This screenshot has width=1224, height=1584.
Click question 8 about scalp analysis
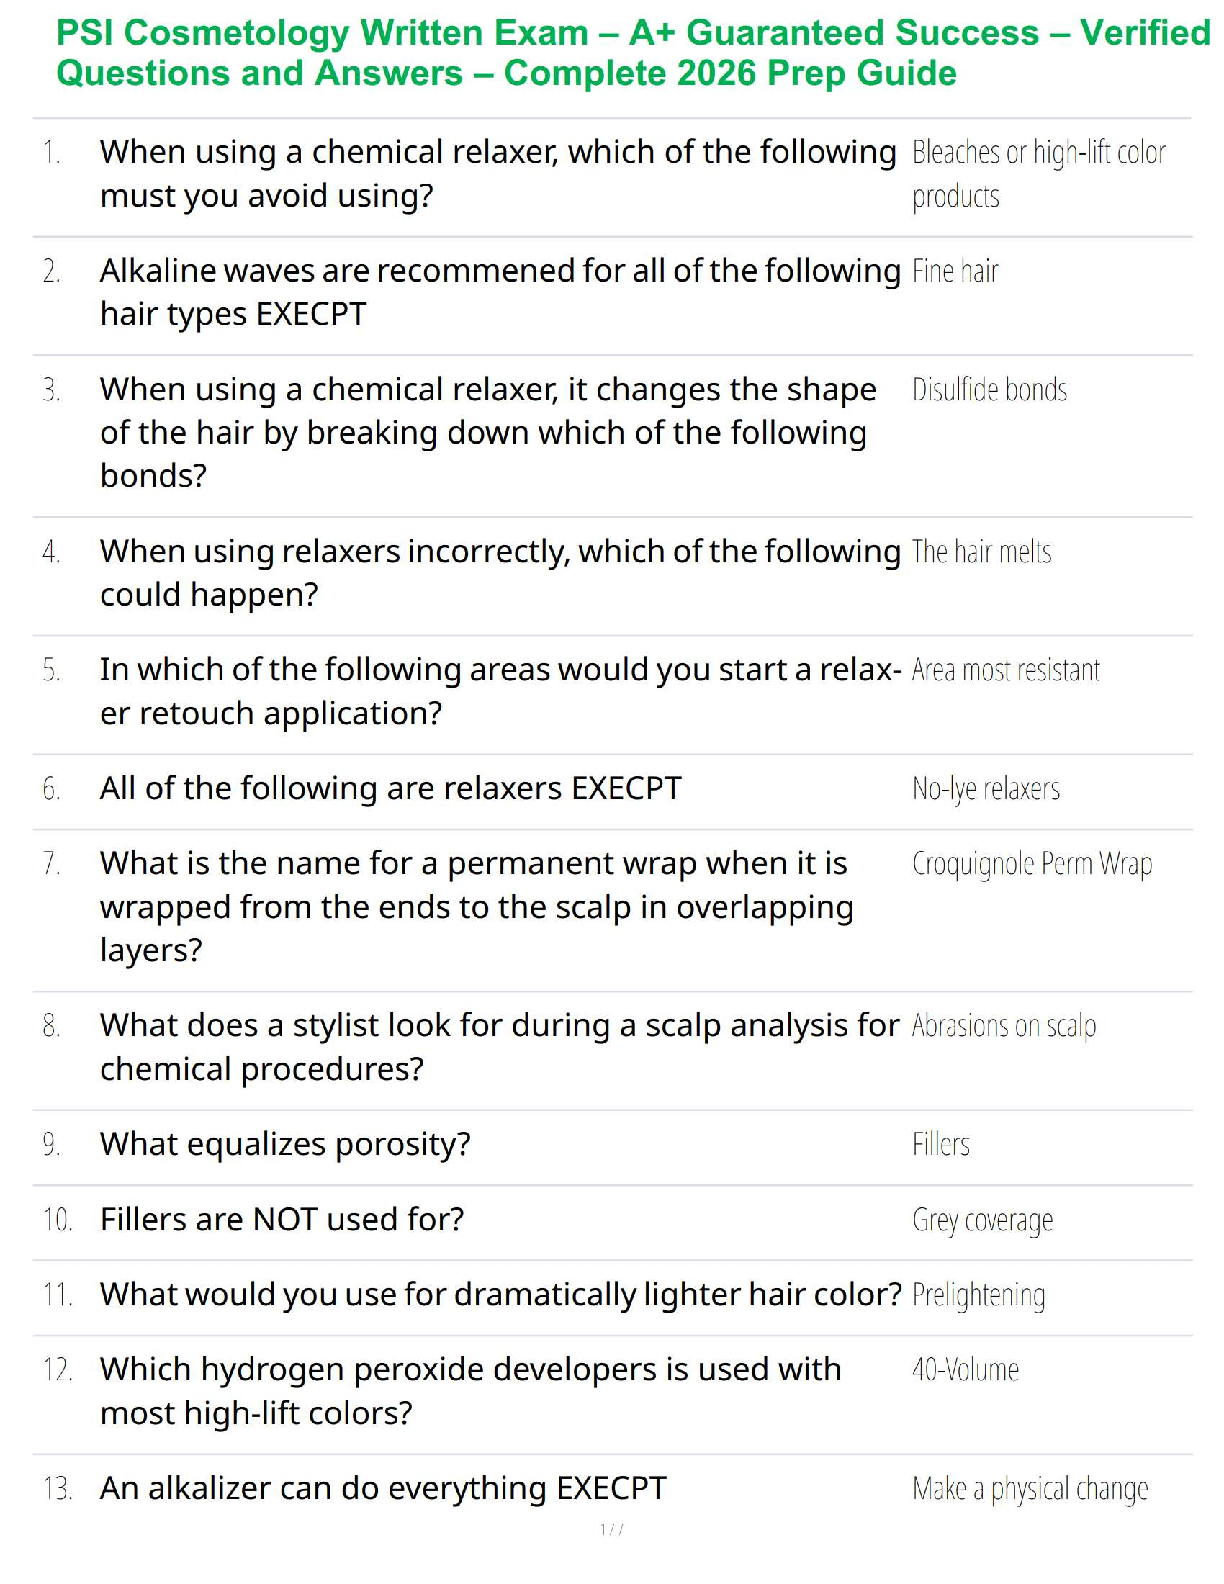(499, 1046)
